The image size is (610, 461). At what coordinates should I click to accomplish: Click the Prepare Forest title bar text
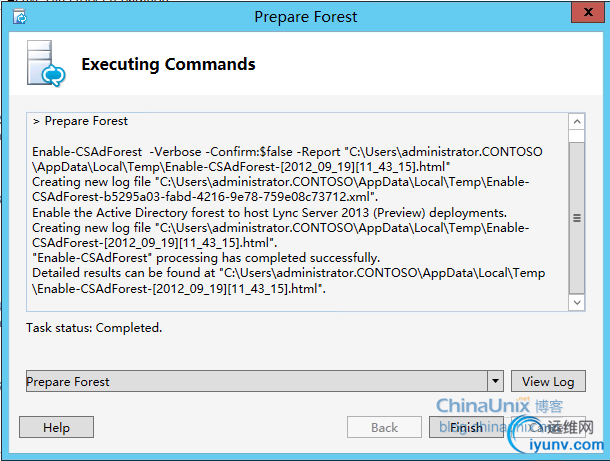(305, 17)
